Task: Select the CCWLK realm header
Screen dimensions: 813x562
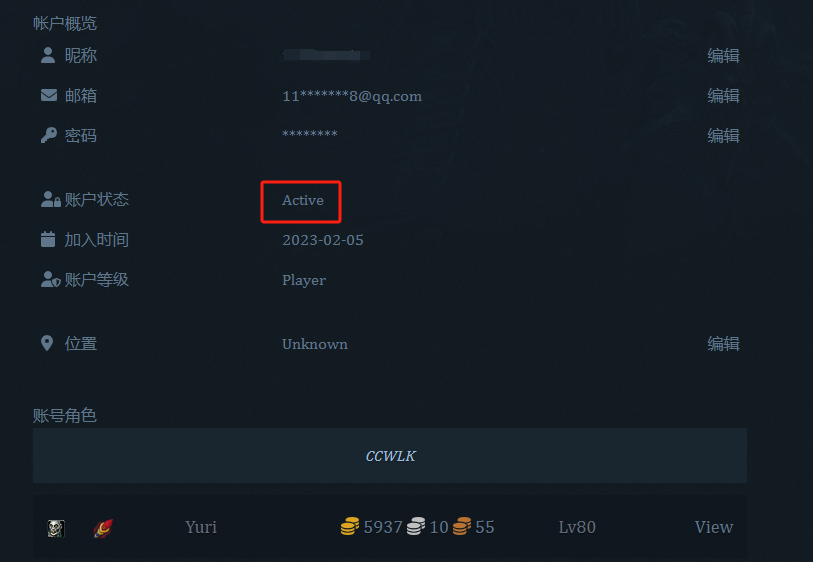Action: pos(390,456)
